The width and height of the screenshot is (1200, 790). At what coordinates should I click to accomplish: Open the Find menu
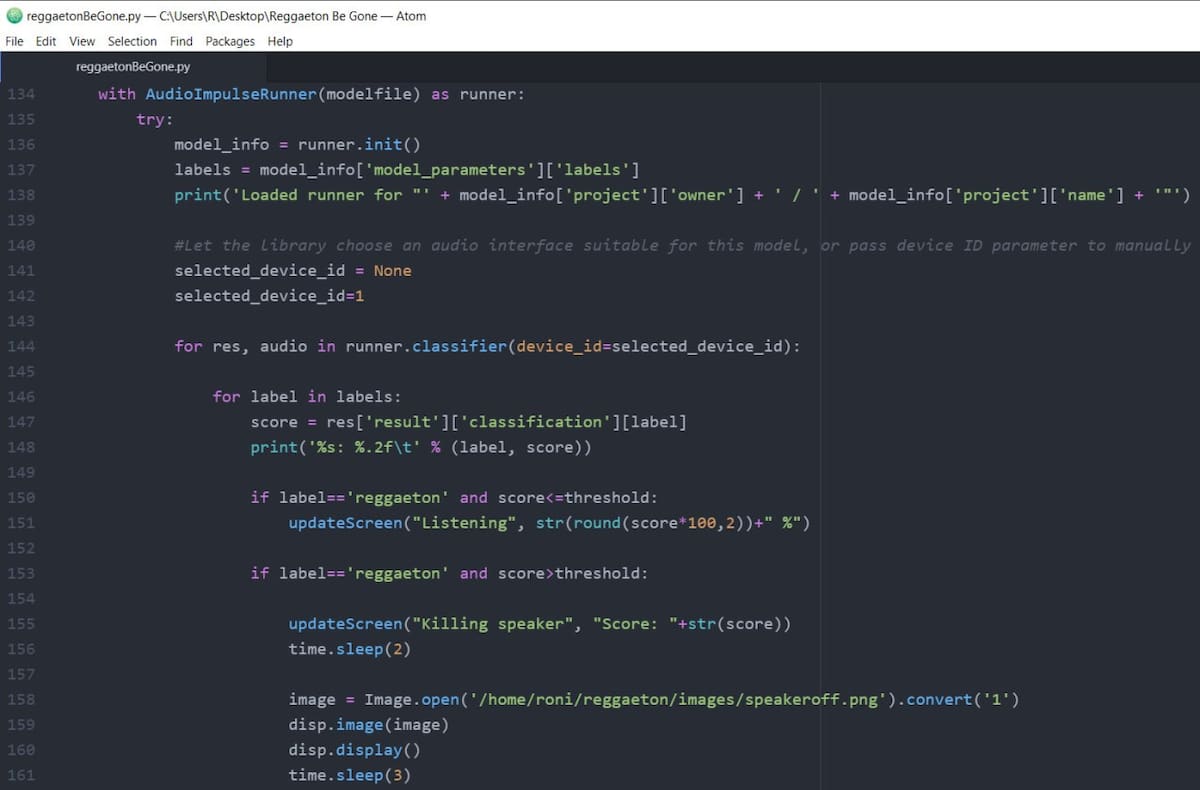click(181, 41)
